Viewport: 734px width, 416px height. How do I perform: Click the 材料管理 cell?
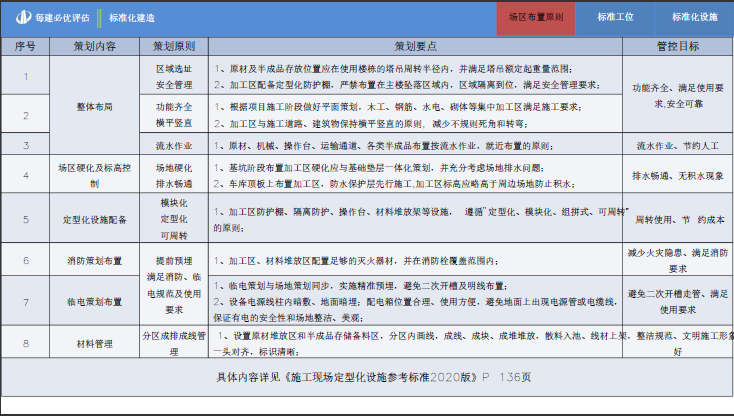[x=95, y=343]
